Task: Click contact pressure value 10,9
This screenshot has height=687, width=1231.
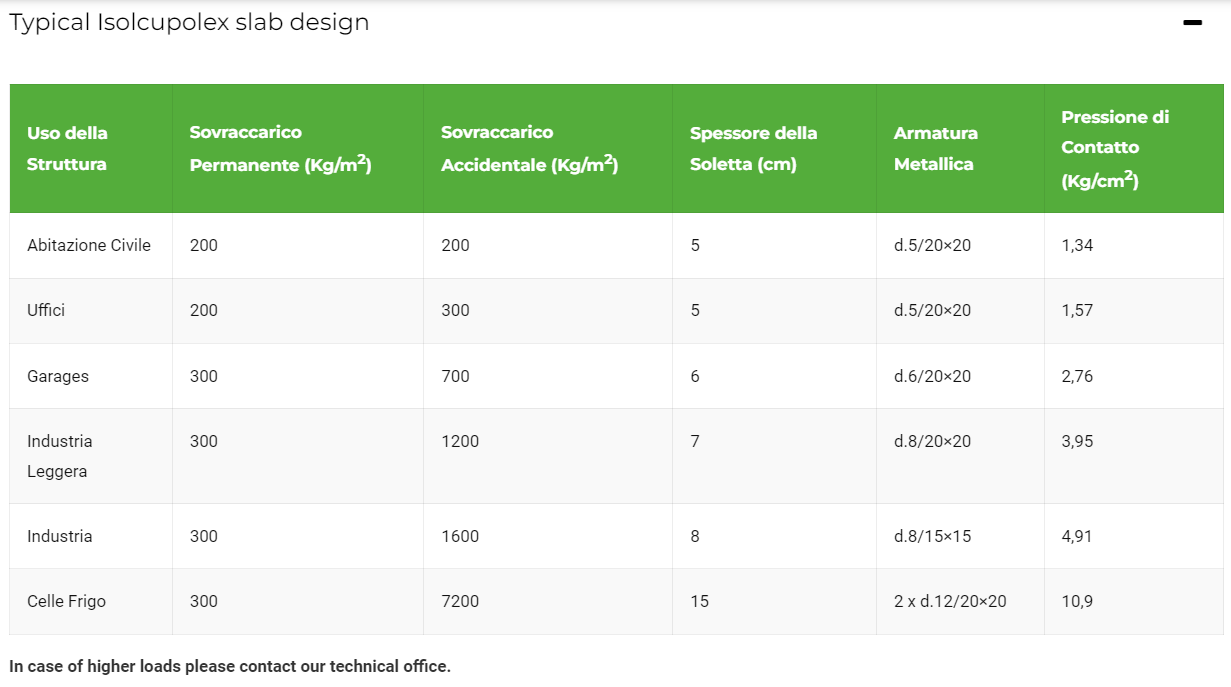Action: click(x=1134, y=601)
